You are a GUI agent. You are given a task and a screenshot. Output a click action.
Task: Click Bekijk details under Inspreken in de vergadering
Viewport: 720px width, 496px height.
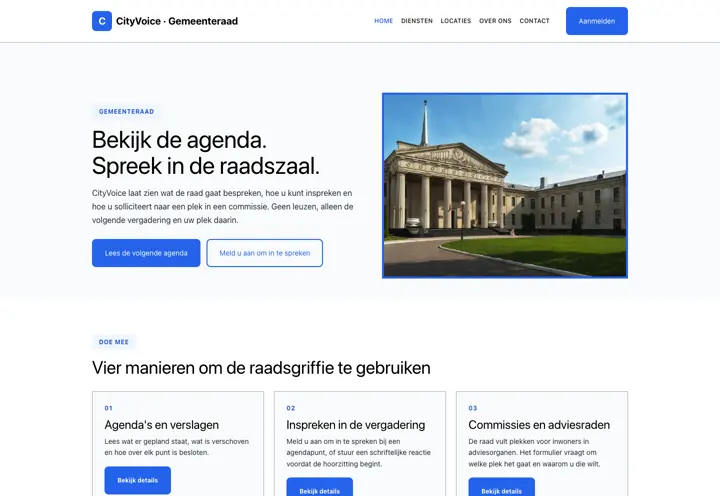(x=320, y=487)
